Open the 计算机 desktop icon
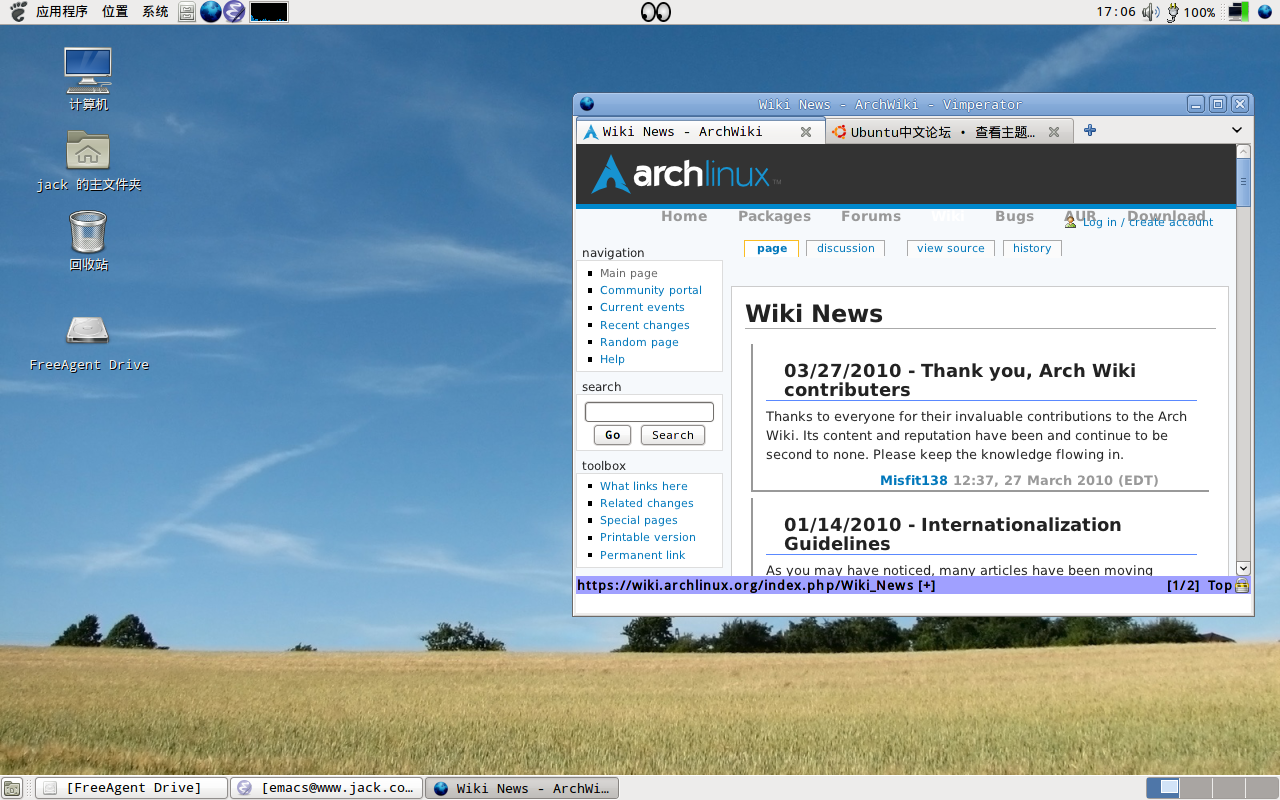 (88, 79)
